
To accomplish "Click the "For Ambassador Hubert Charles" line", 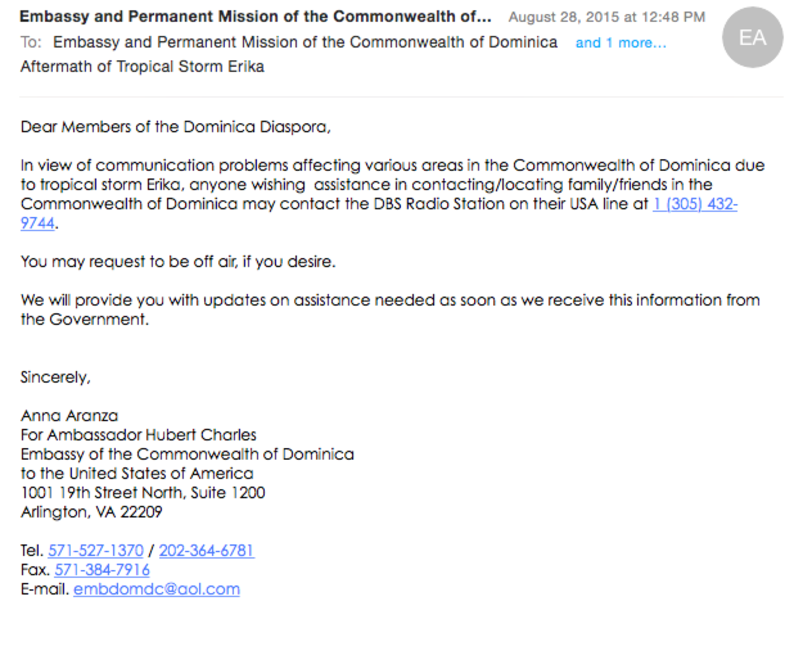I will pos(139,434).
